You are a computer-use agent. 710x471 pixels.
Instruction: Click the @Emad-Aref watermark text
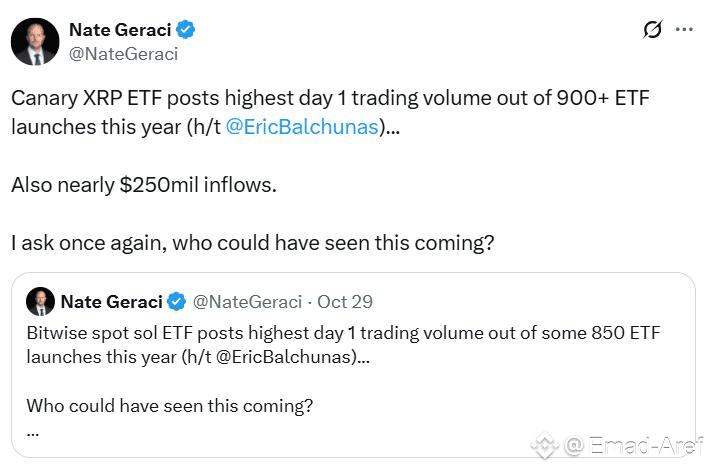pos(634,446)
